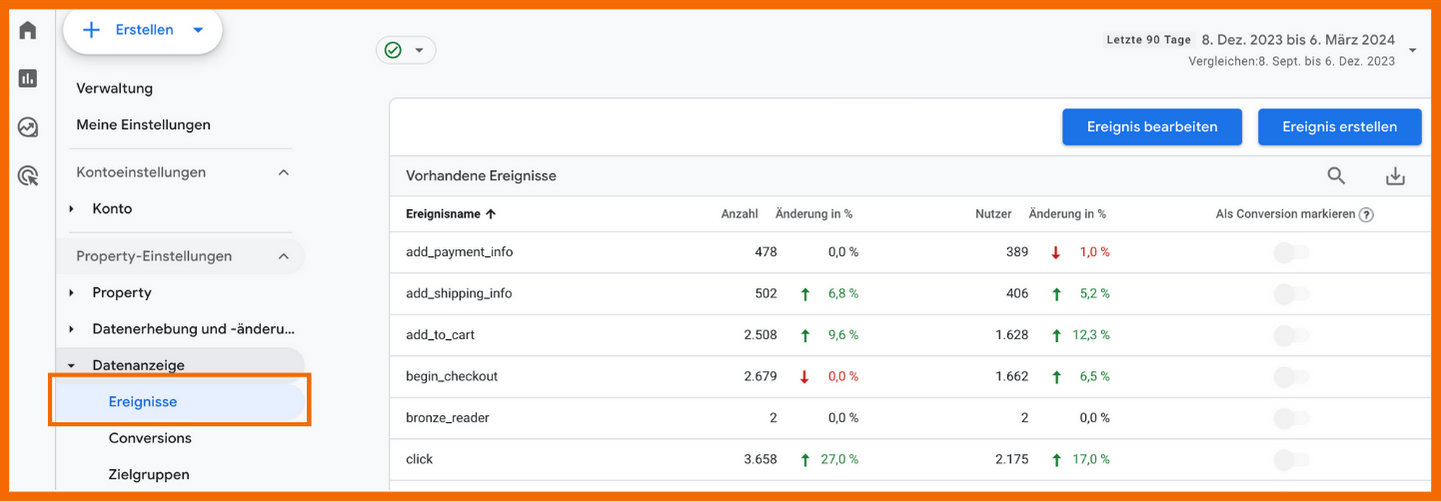Toggle conversion switch for add_payment_info
Image resolution: width=1441 pixels, height=502 pixels.
[x=1291, y=253]
